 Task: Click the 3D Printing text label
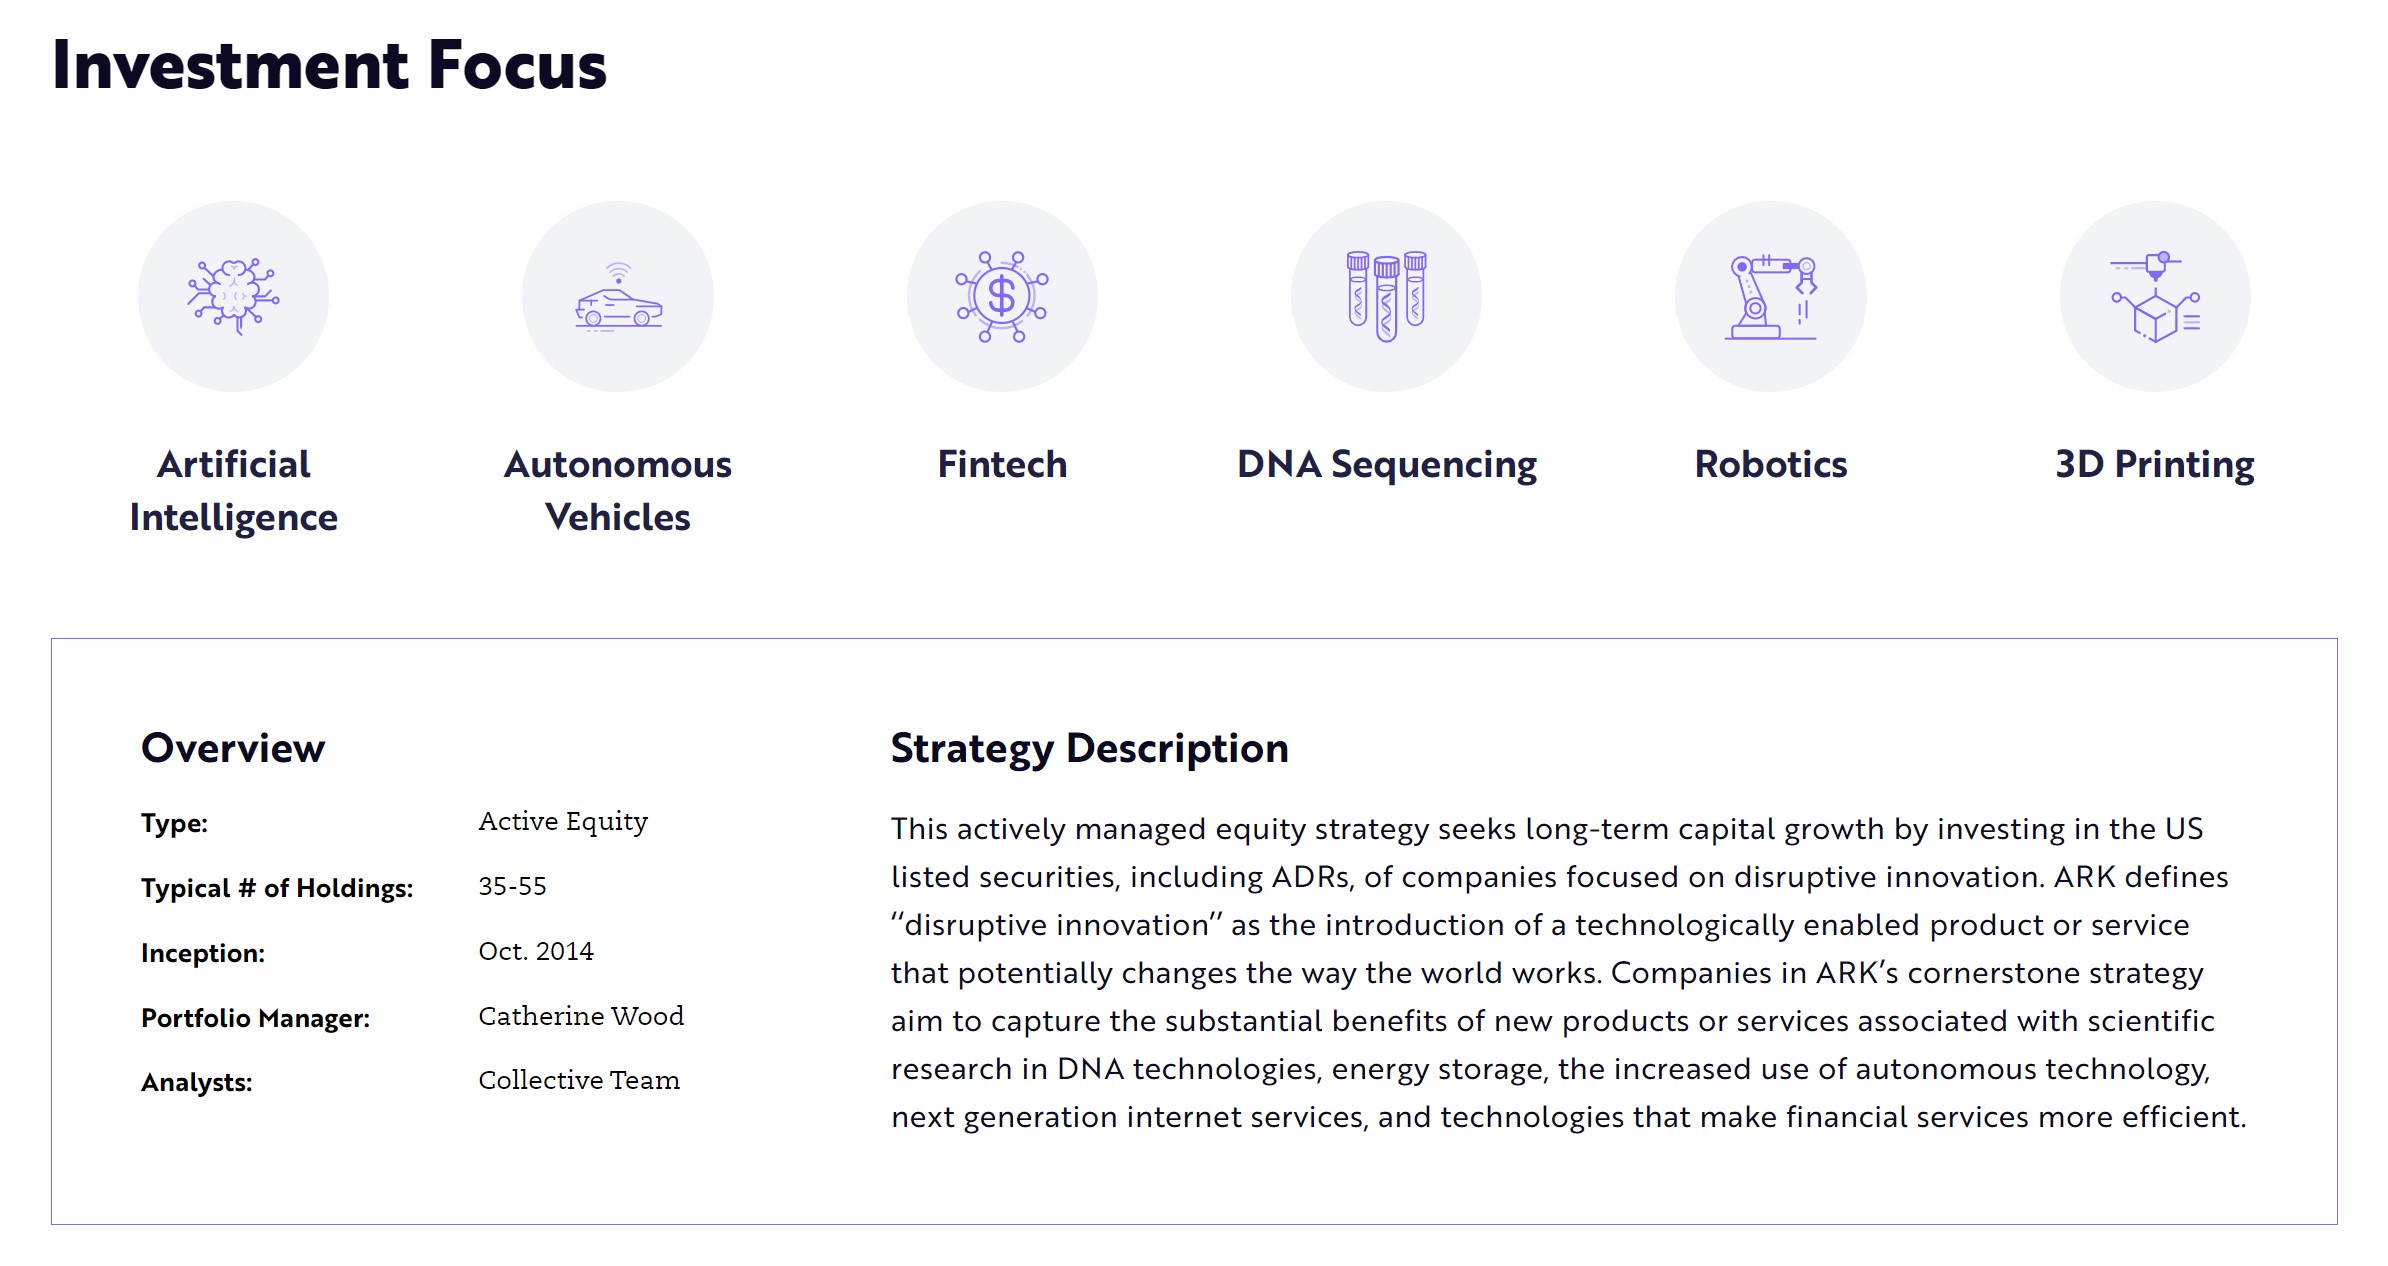(x=2155, y=466)
